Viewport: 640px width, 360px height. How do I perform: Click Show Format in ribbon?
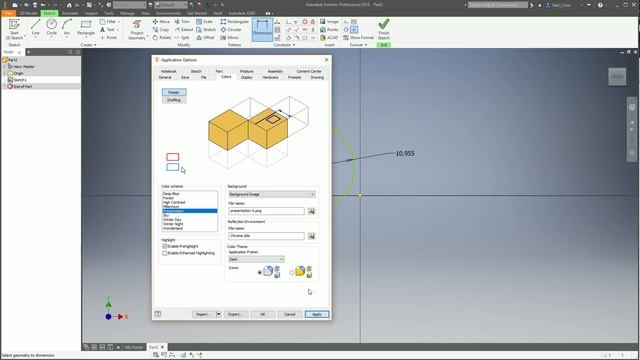358,38
